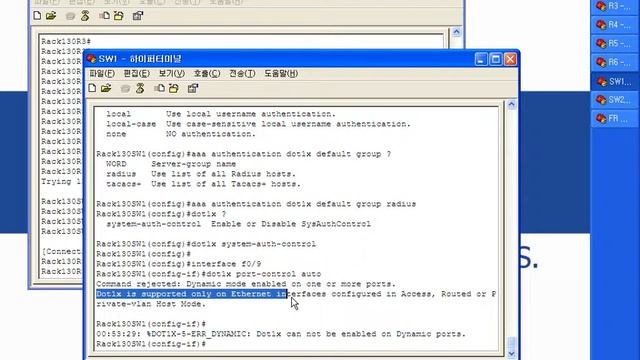The image size is (640, 360).
Task: Click last 'Rack130SW1(config-if)#' prompt line
Action: (151, 344)
